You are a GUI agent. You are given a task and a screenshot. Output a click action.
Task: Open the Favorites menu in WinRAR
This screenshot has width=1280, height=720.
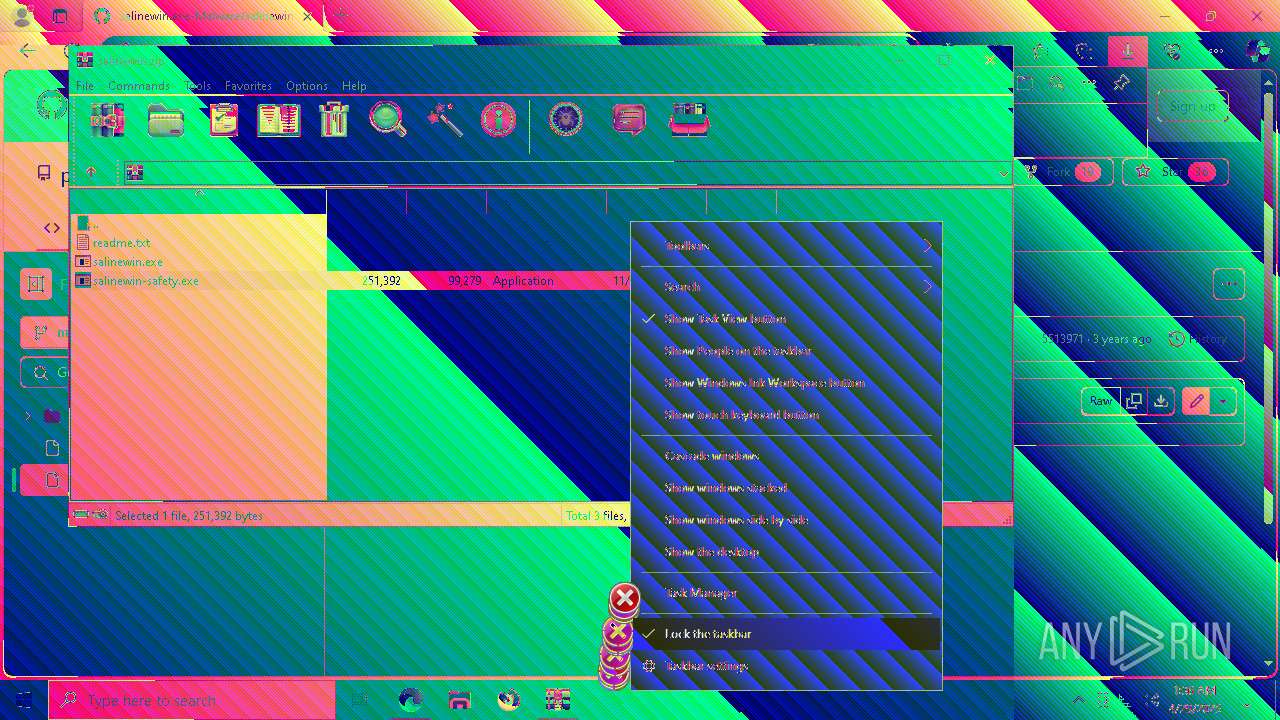pos(248,86)
